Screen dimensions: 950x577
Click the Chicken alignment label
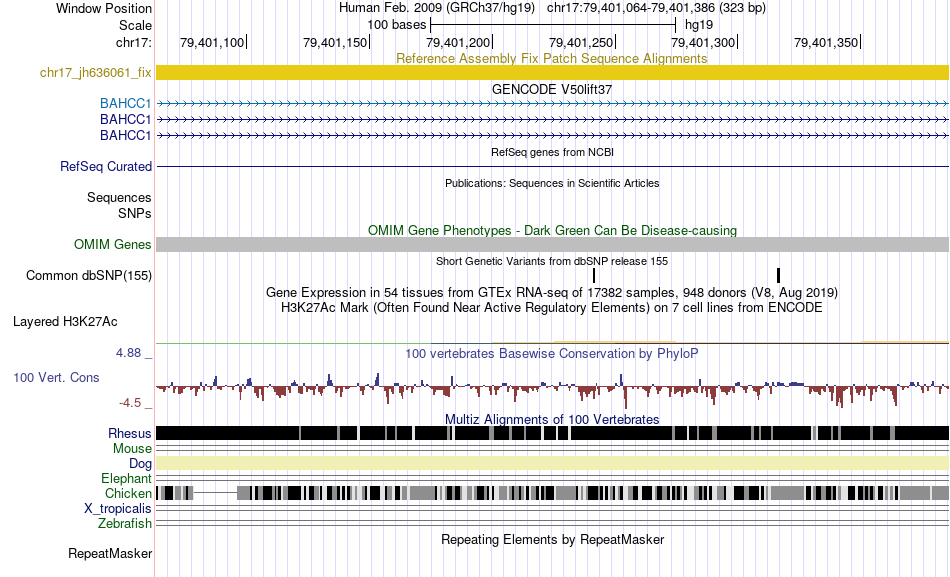pyautogui.click(x=128, y=493)
